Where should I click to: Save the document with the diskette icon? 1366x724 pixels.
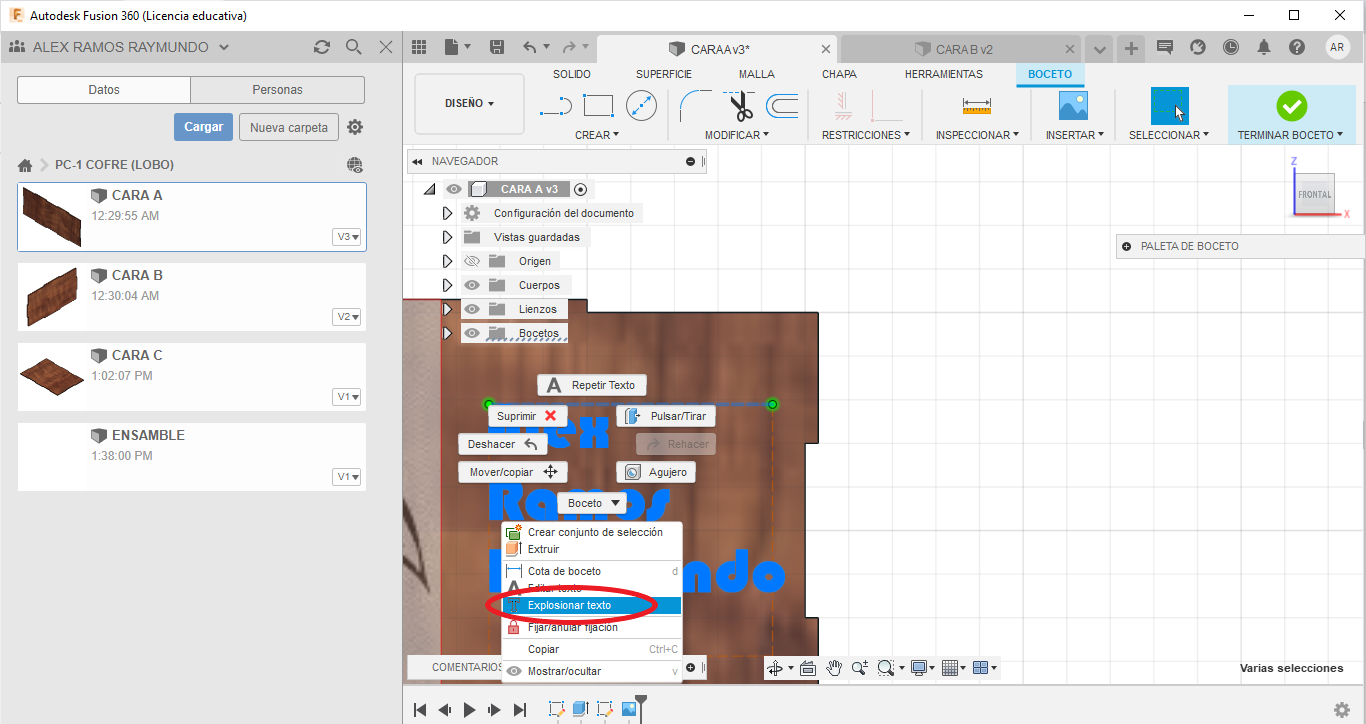pos(497,47)
